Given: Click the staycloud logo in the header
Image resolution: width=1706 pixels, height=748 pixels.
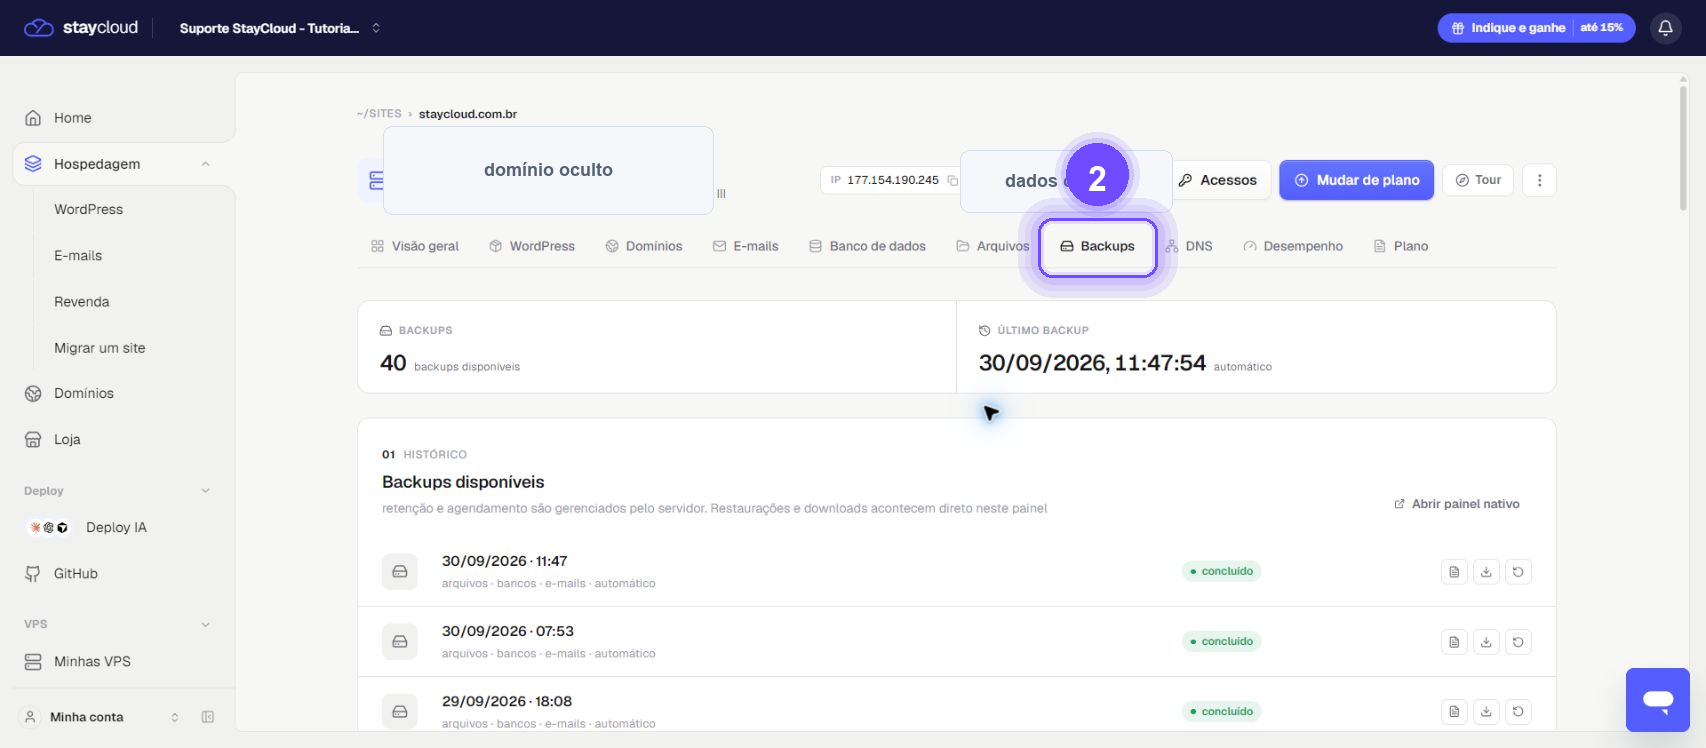Looking at the screenshot, I should coord(81,28).
